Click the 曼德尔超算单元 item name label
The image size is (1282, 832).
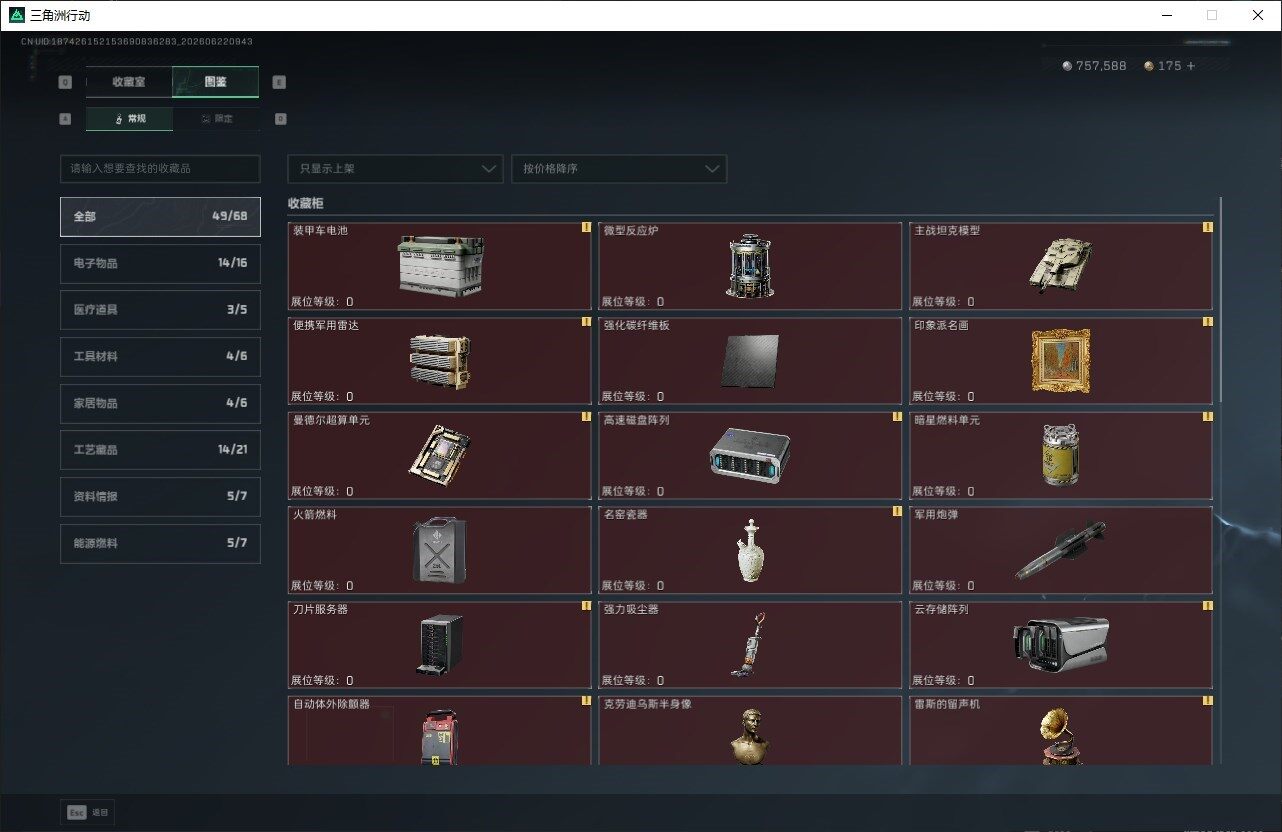(x=331, y=420)
